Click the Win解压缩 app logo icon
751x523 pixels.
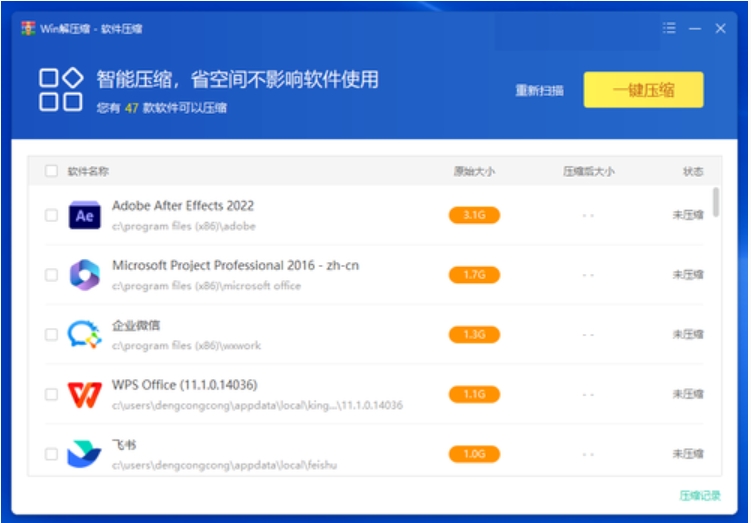pos(28,28)
